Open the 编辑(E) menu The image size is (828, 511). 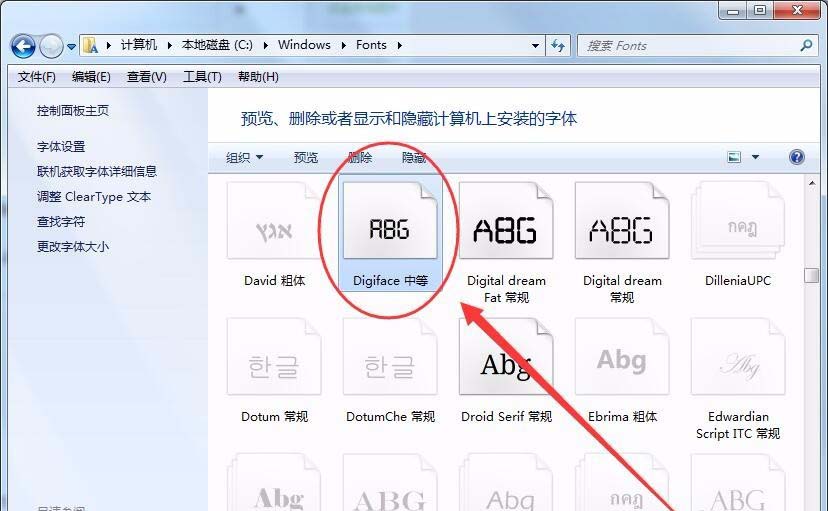click(x=91, y=77)
